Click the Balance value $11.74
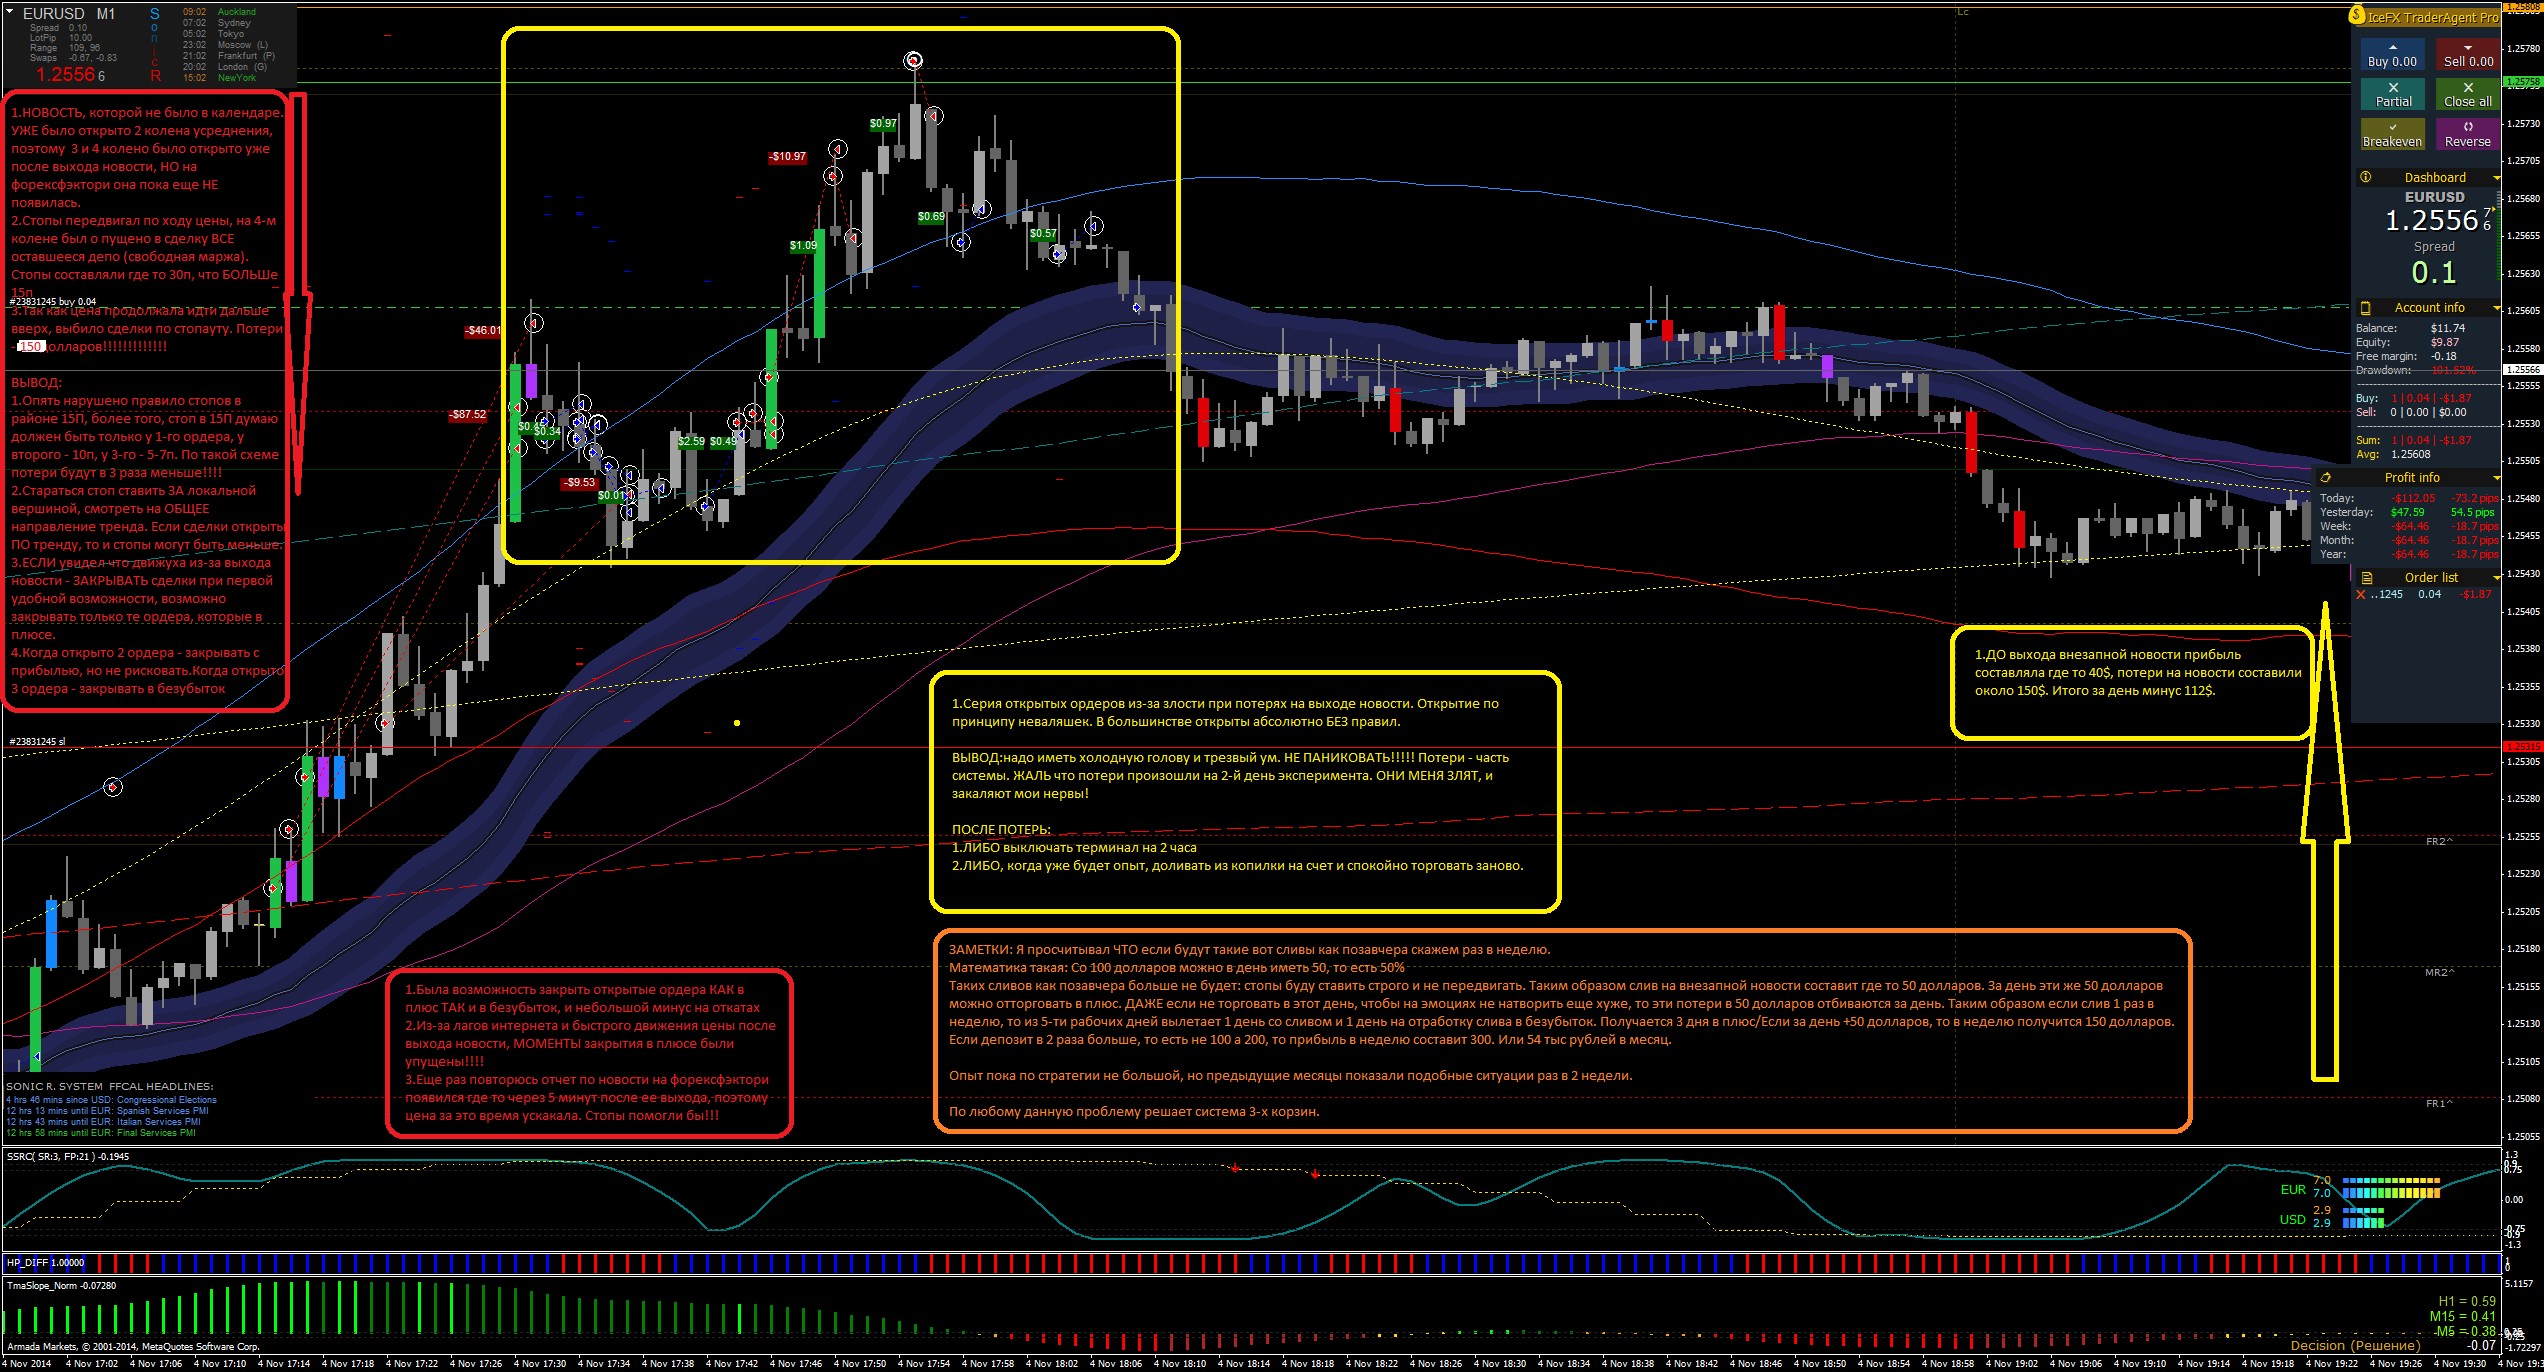This screenshot has width=2544, height=1372. tap(2448, 328)
